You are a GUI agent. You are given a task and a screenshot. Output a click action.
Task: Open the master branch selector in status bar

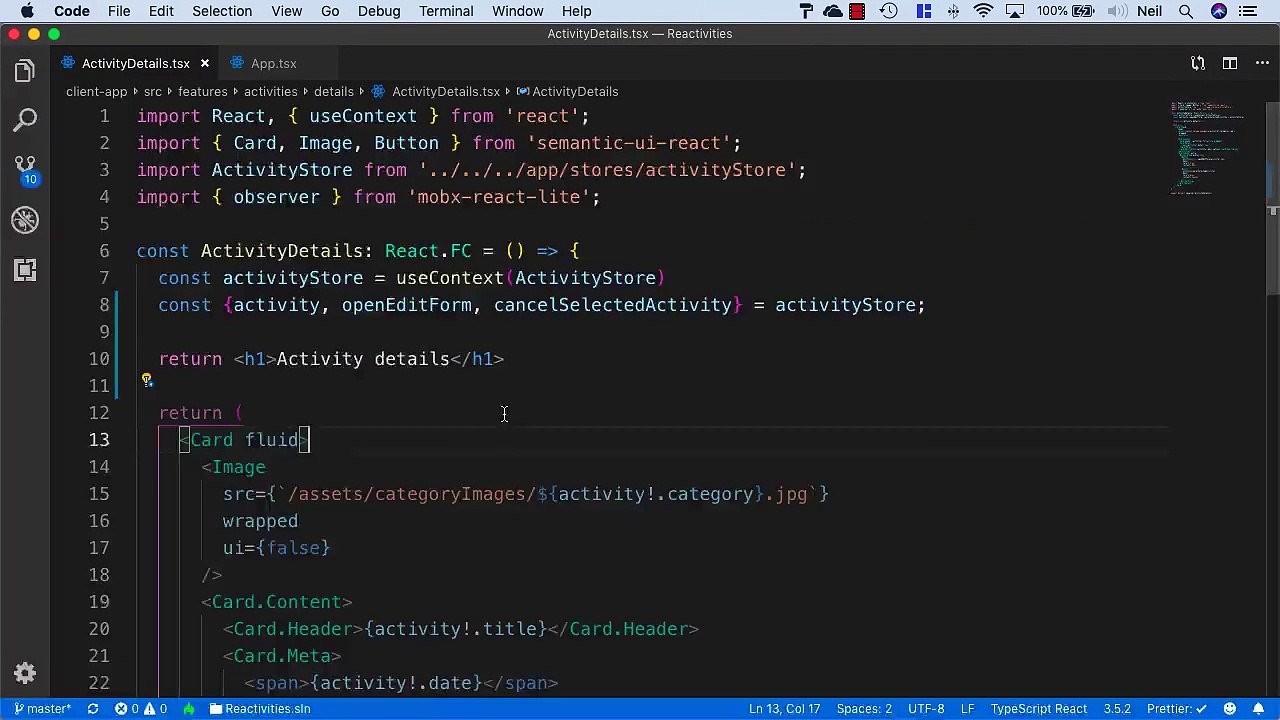[x=42, y=709]
